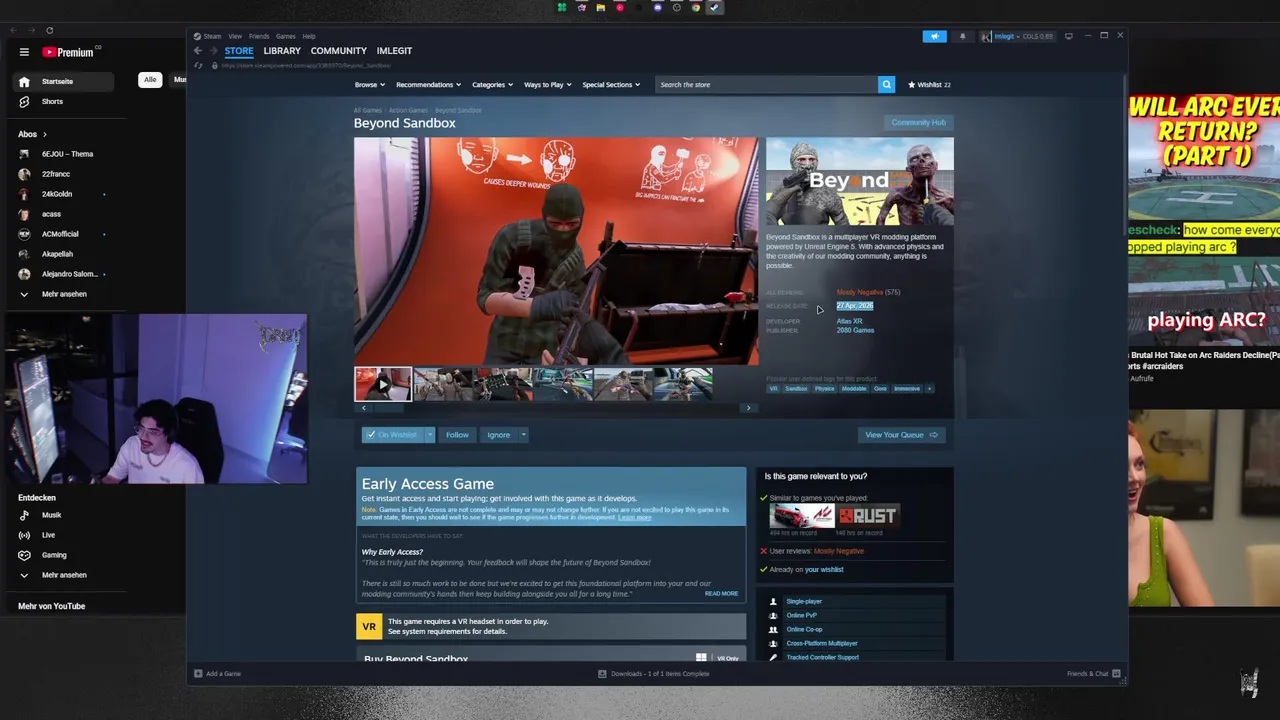
Task: Open the Friends menu
Action: click(x=260, y=36)
